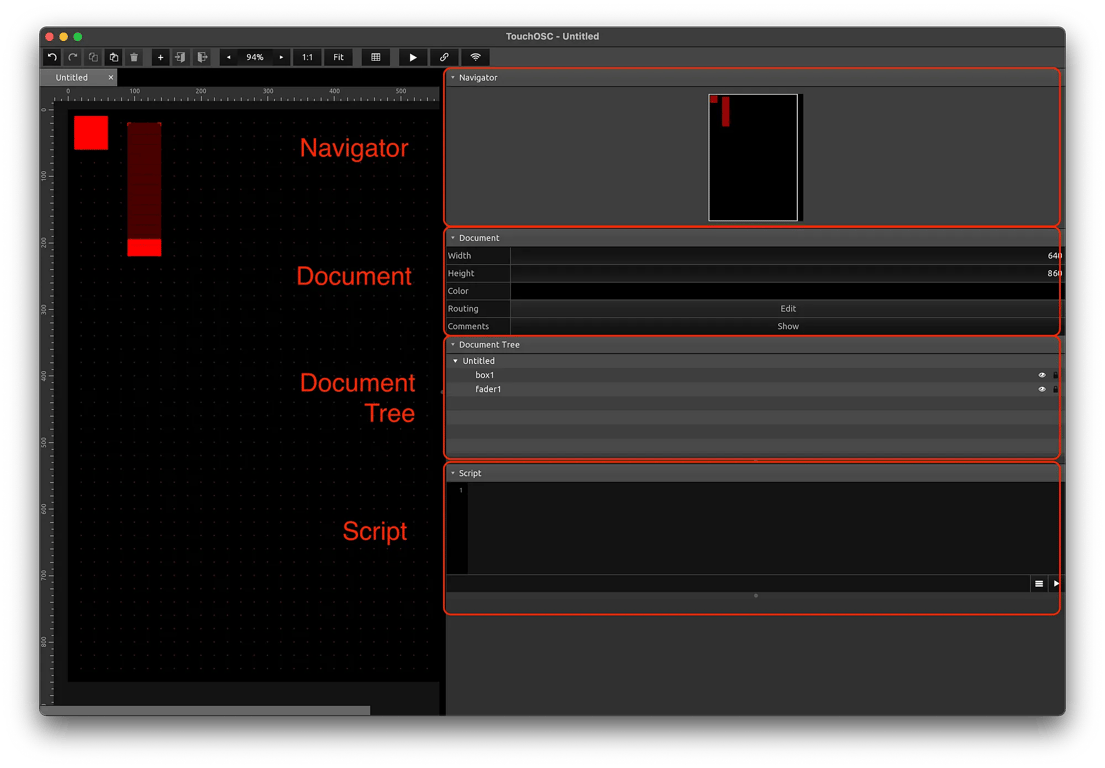Hide fader1 using its eye icon
This screenshot has height=768, width=1105.
click(1042, 389)
